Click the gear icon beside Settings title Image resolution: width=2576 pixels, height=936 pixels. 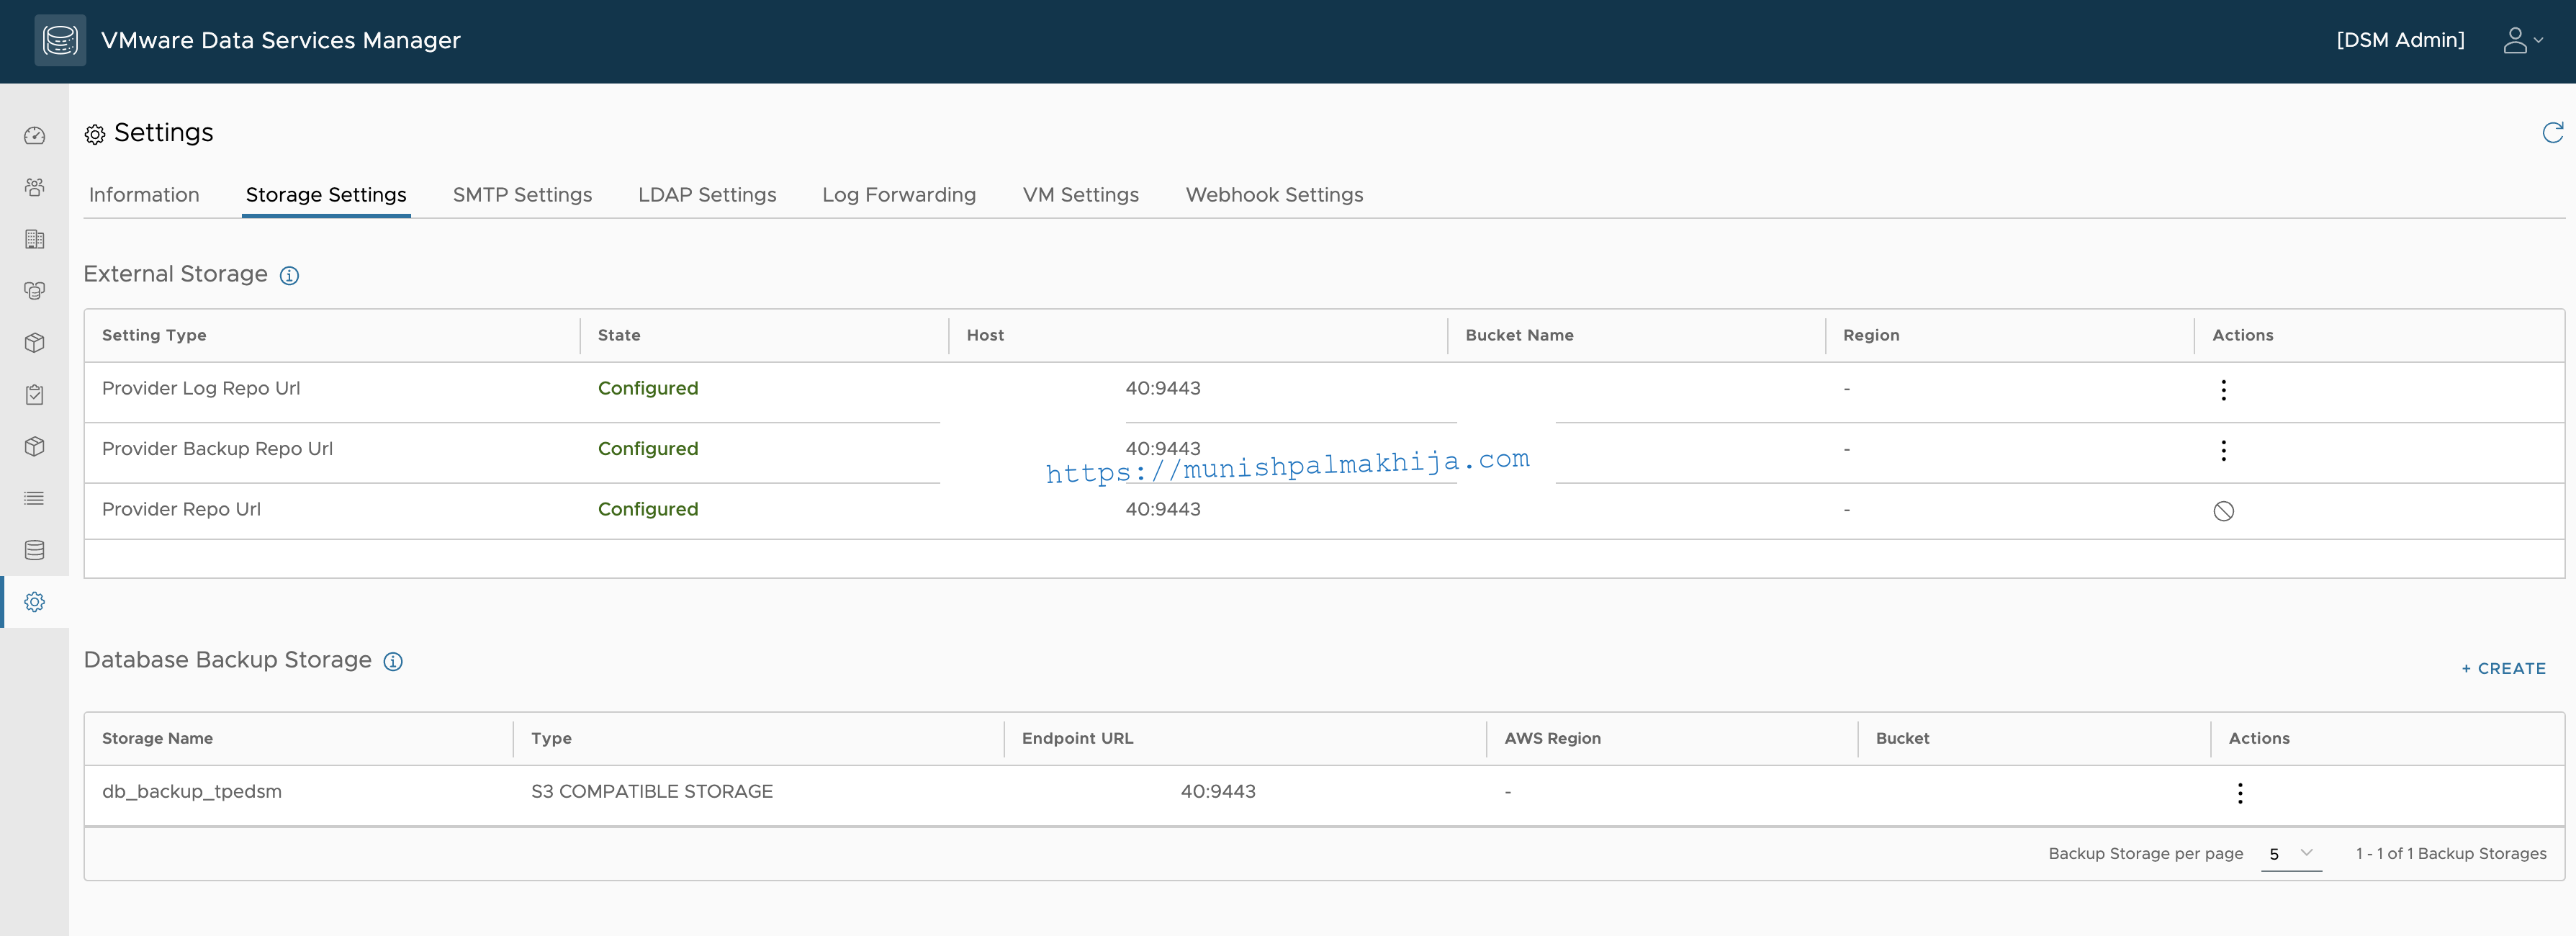(95, 135)
